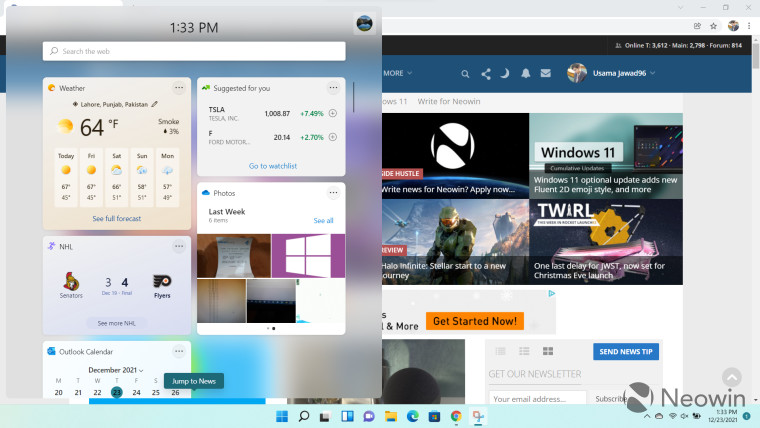760x428 pixels.
Task: Select Mon forecast column
Action: tap(167, 177)
